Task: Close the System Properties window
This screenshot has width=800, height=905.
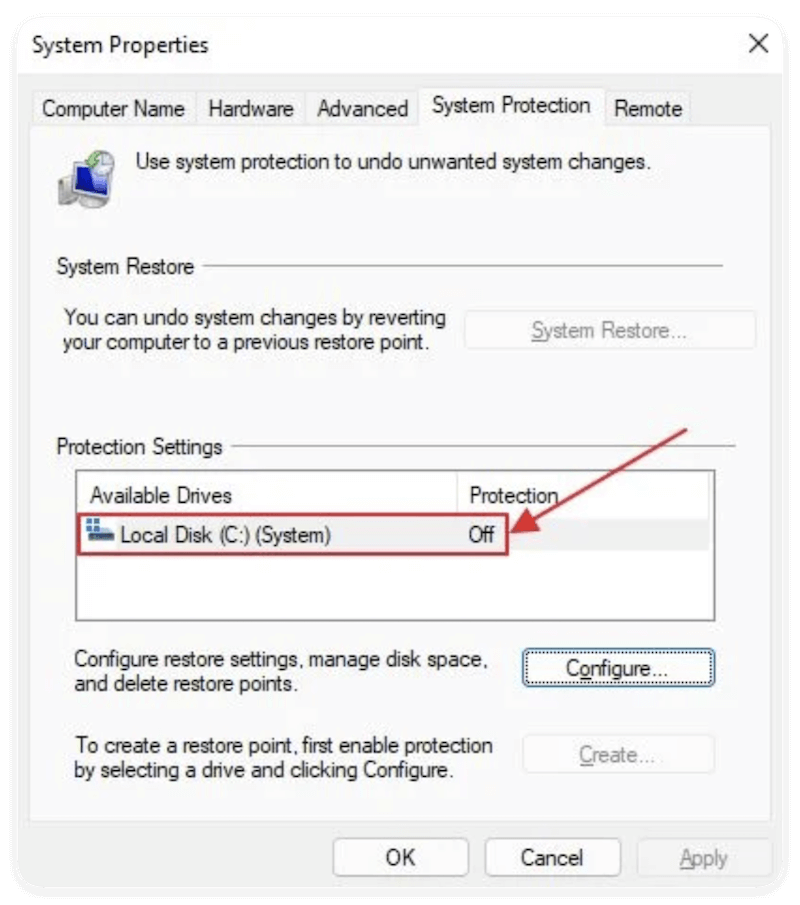Action: [x=757, y=44]
